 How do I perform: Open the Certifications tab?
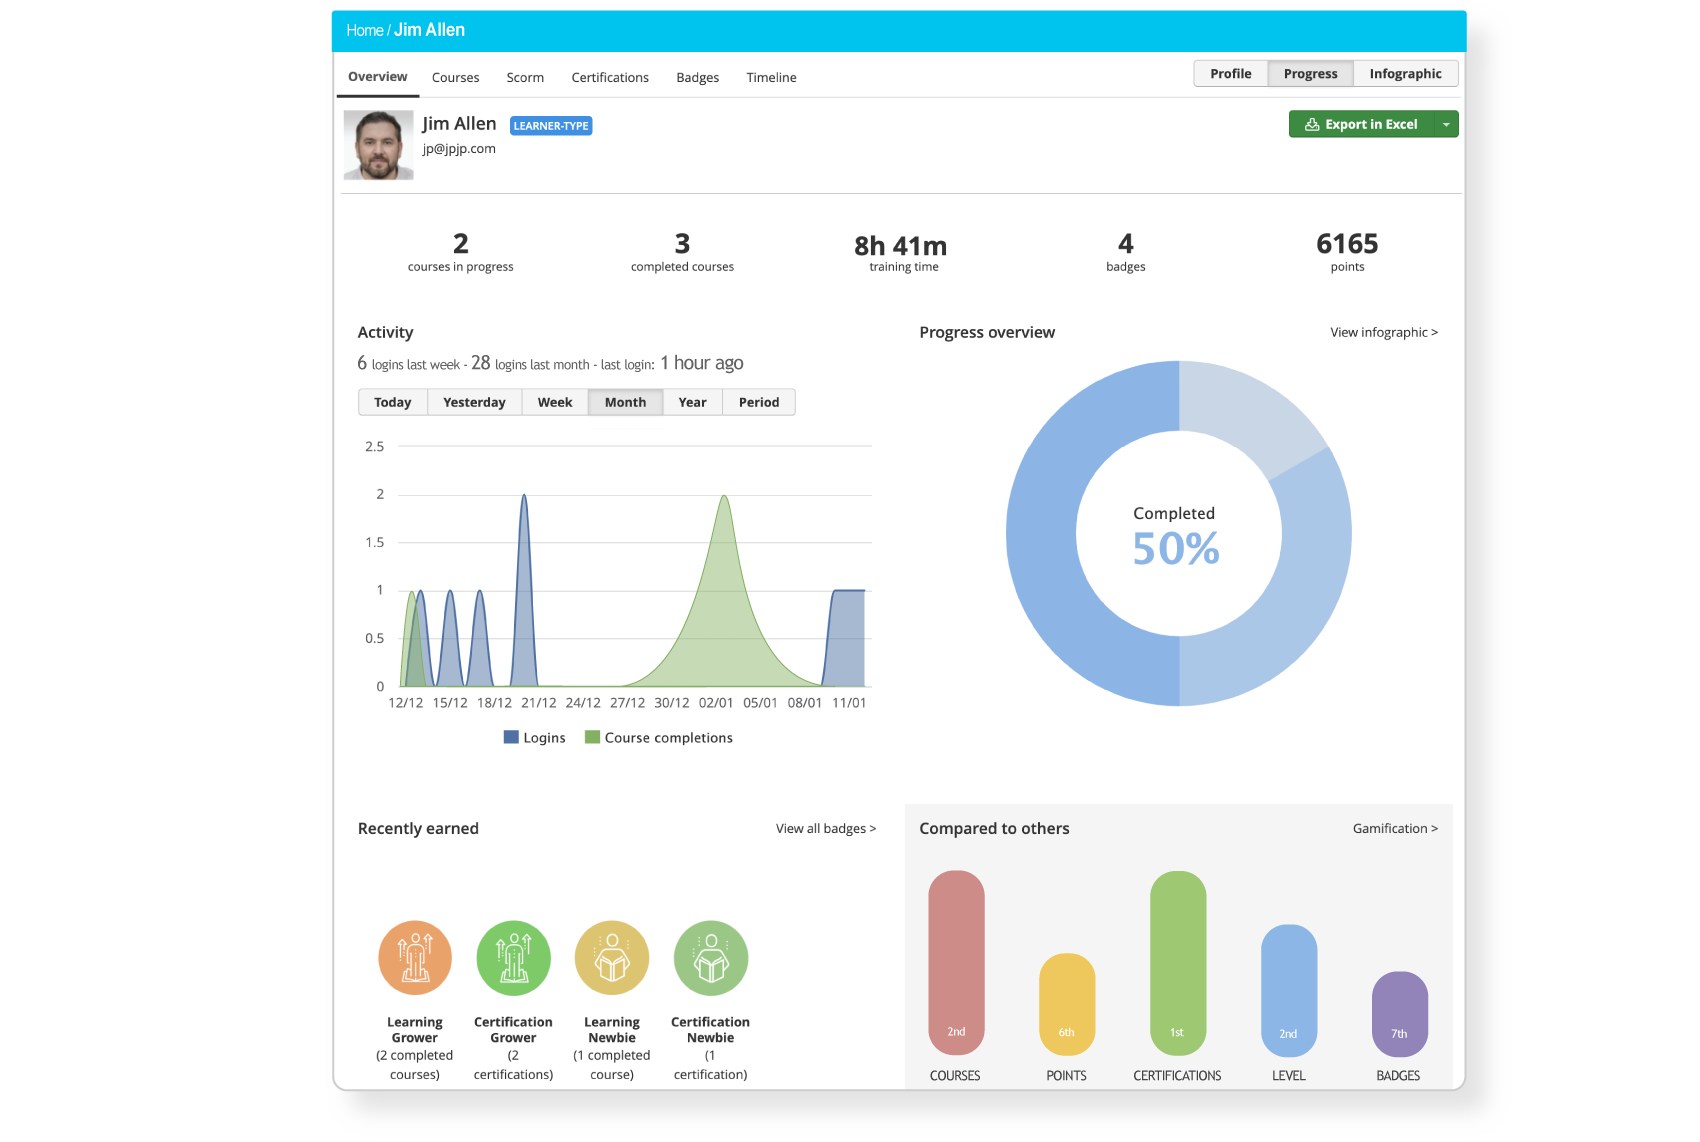tap(610, 77)
